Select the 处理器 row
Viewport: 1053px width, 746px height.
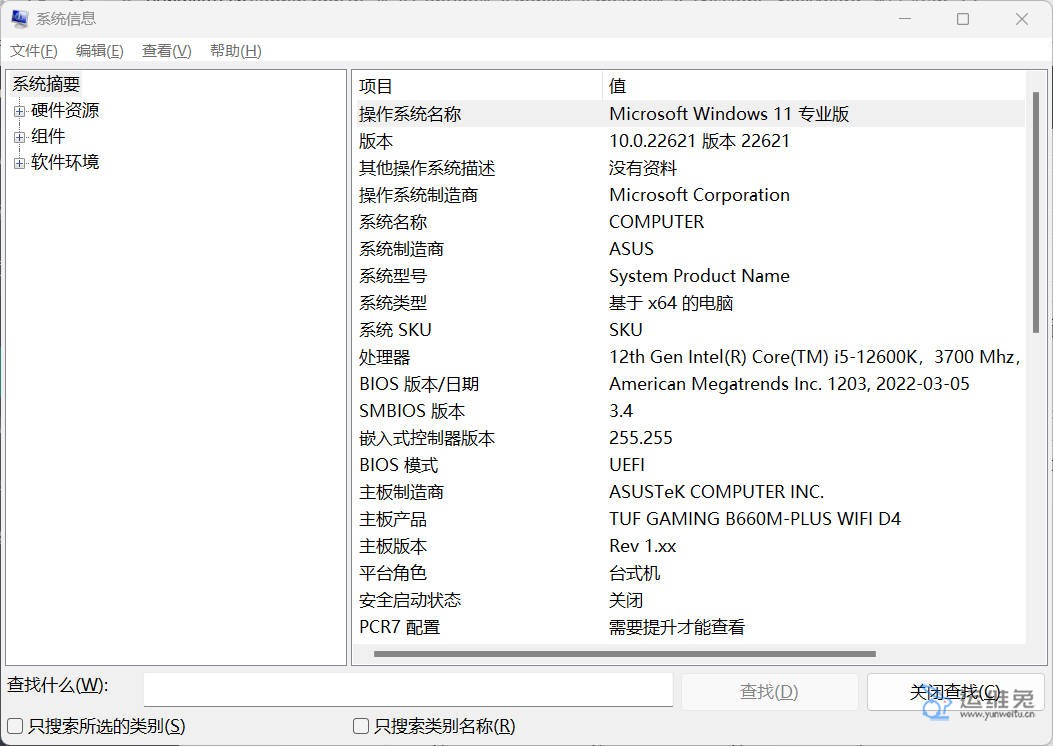tap(385, 357)
